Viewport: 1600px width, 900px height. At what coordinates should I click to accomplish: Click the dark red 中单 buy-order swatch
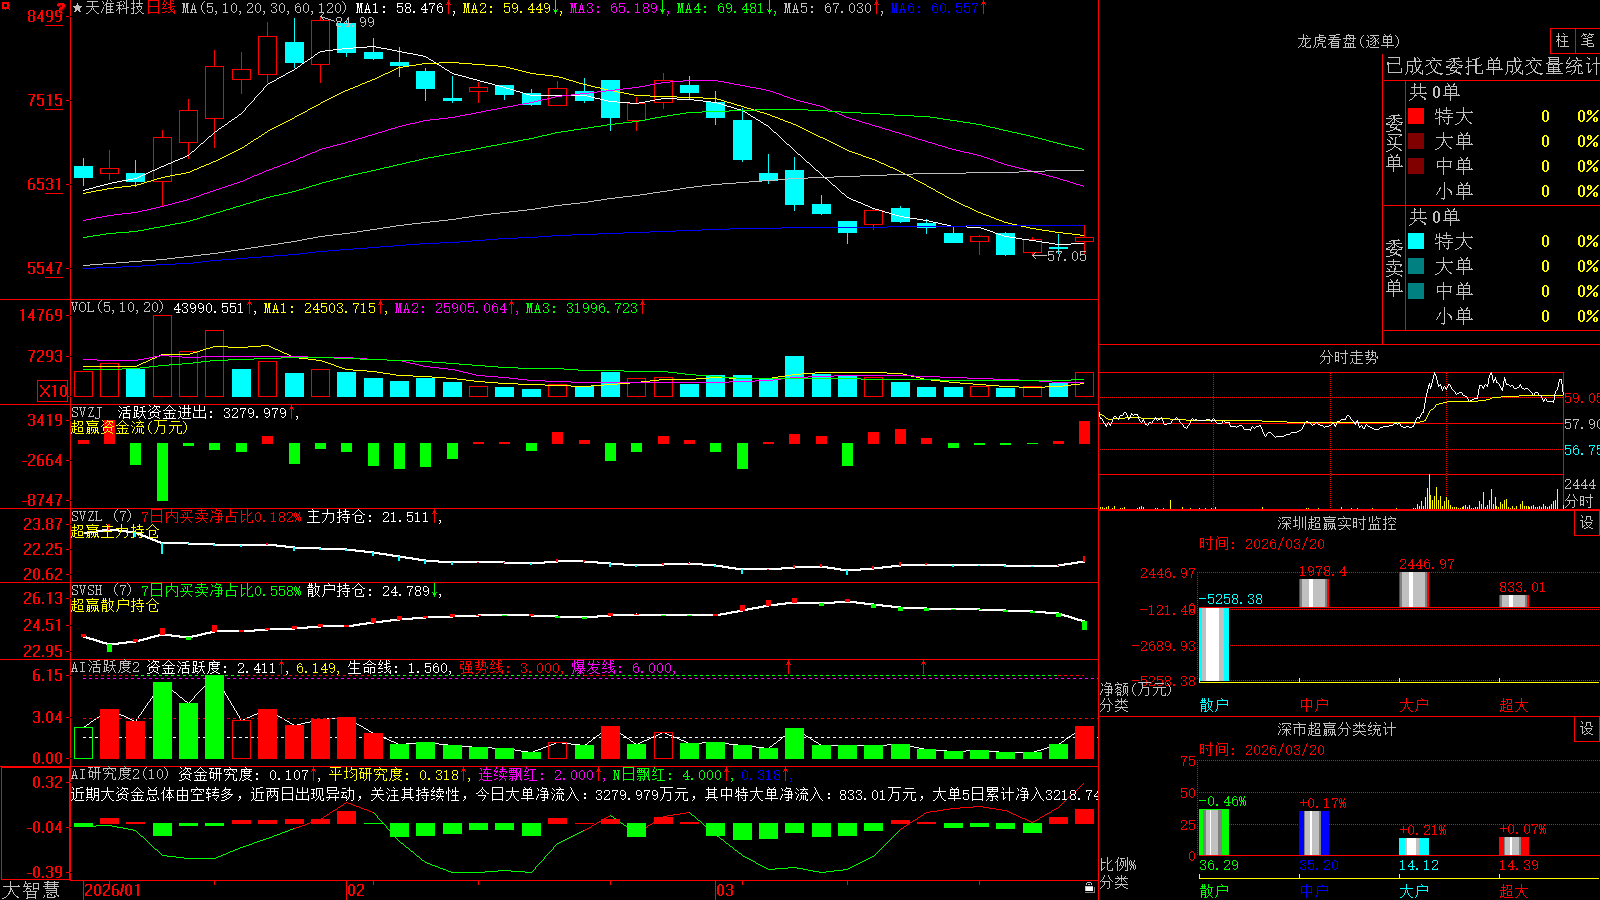point(1416,166)
